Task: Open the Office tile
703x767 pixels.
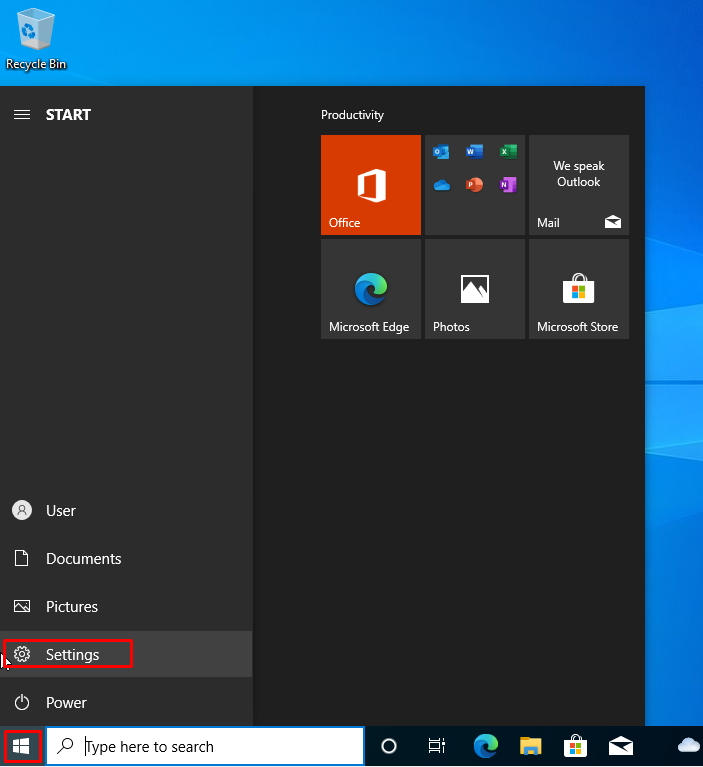Action: [x=370, y=185]
